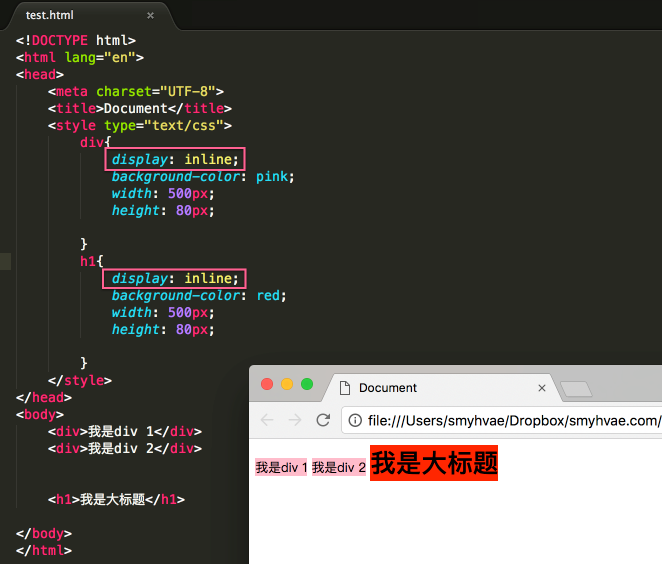
Task: Maximize the browser window with green button
Action: [307, 384]
